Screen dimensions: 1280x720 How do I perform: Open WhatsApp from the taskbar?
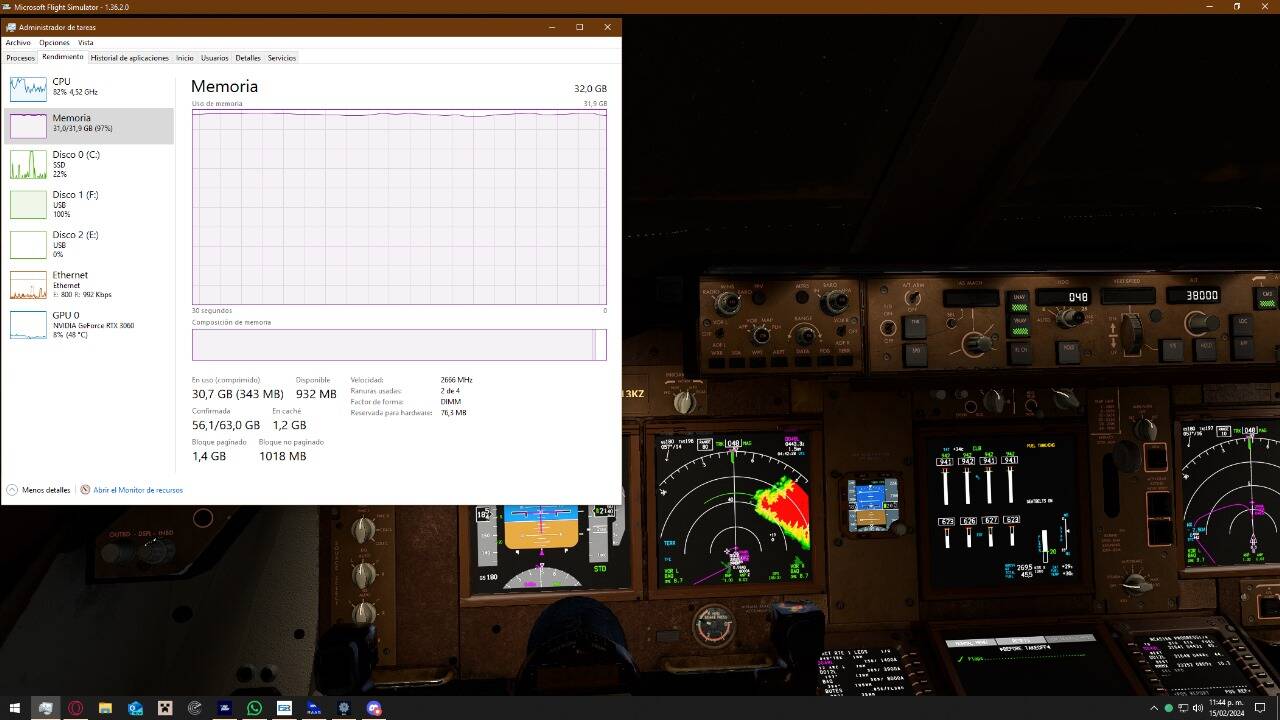tap(254, 708)
